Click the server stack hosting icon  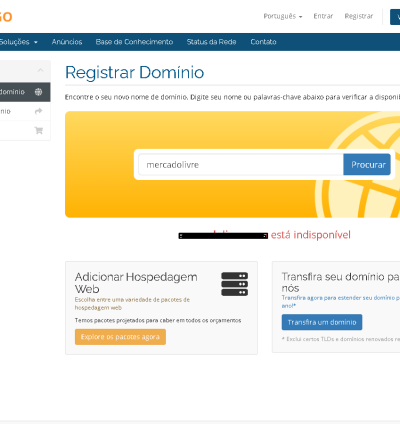(235, 284)
